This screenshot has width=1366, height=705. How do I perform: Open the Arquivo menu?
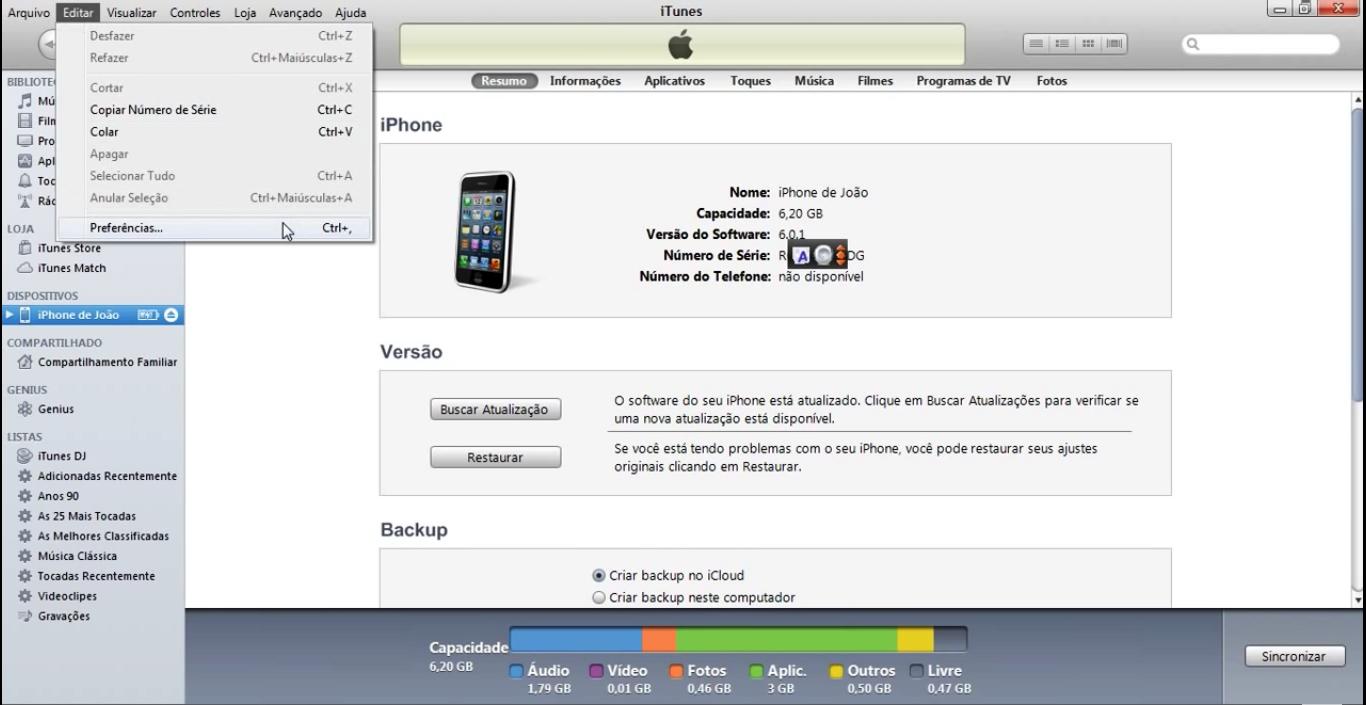[28, 13]
